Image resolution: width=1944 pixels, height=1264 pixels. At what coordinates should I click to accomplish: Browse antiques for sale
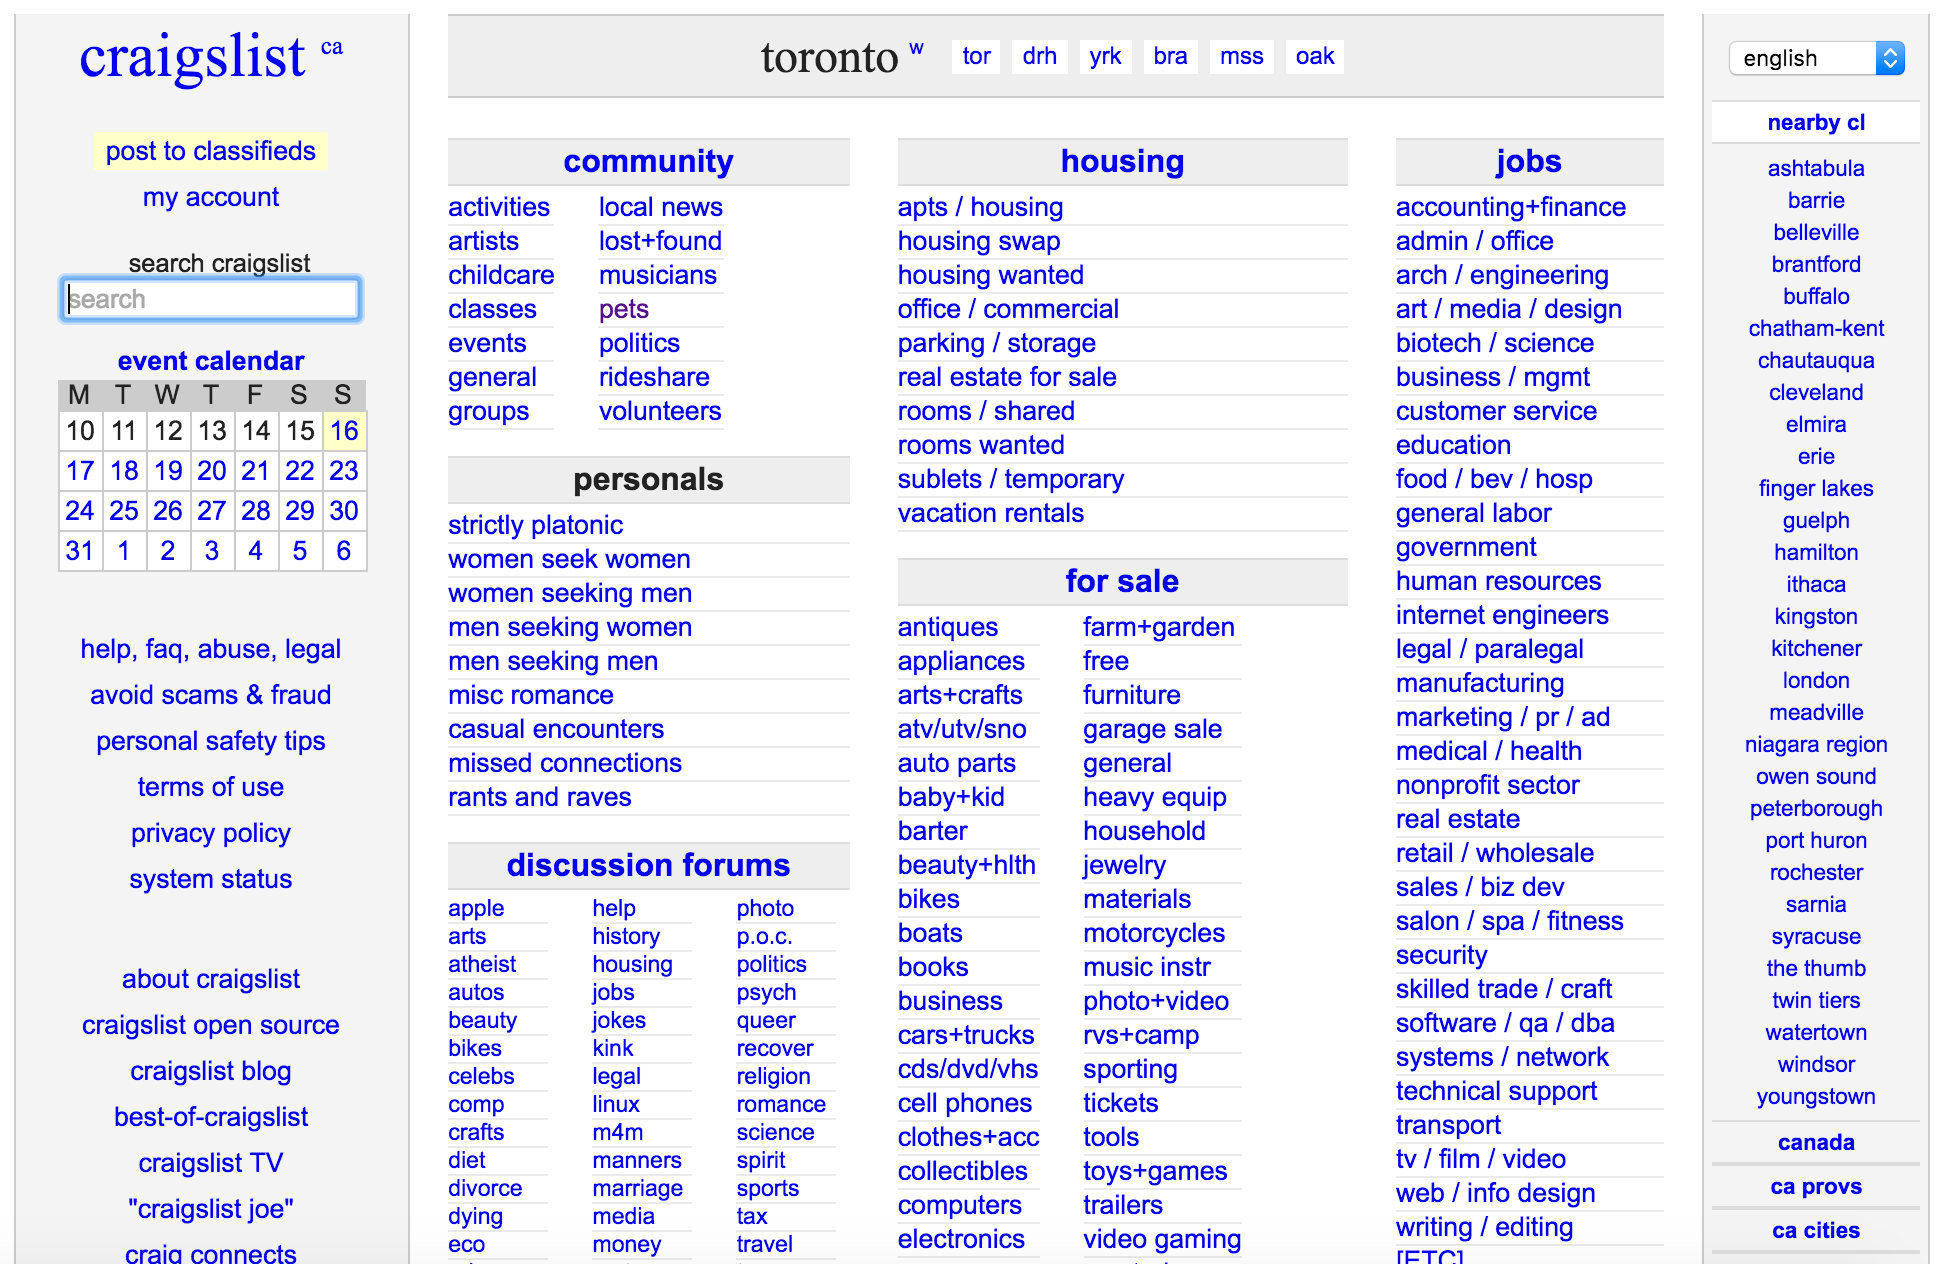pyautogui.click(x=948, y=627)
